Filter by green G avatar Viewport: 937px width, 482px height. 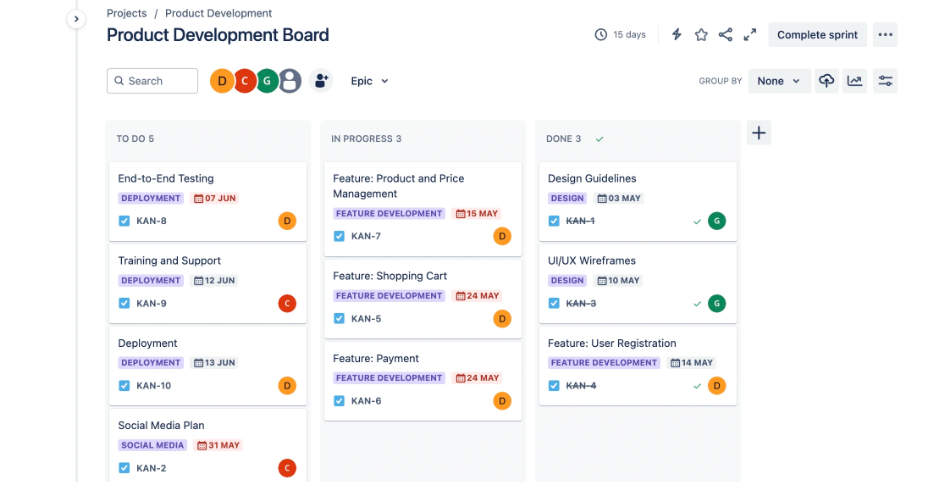tap(267, 81)
